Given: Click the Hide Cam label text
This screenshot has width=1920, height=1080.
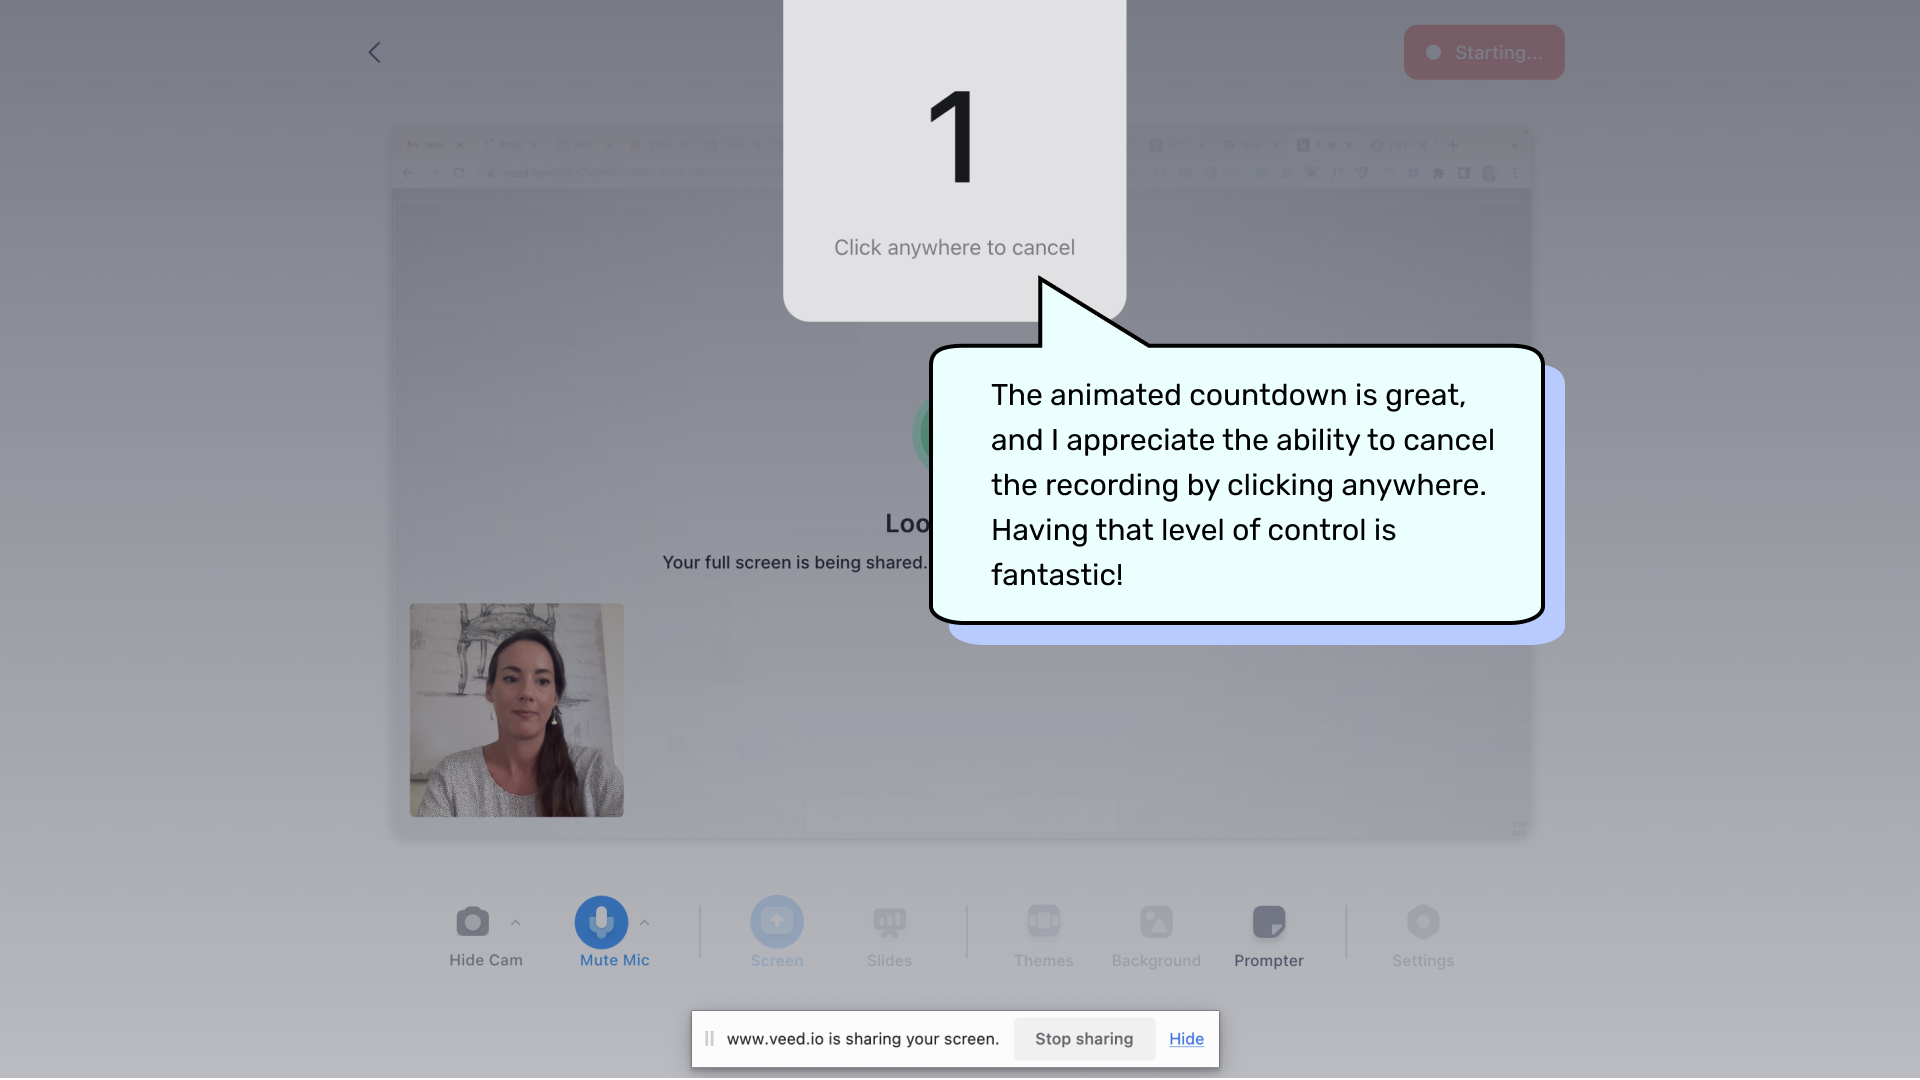Looking at the screenshot, I should pyautogui.click(x=485, y=960).
